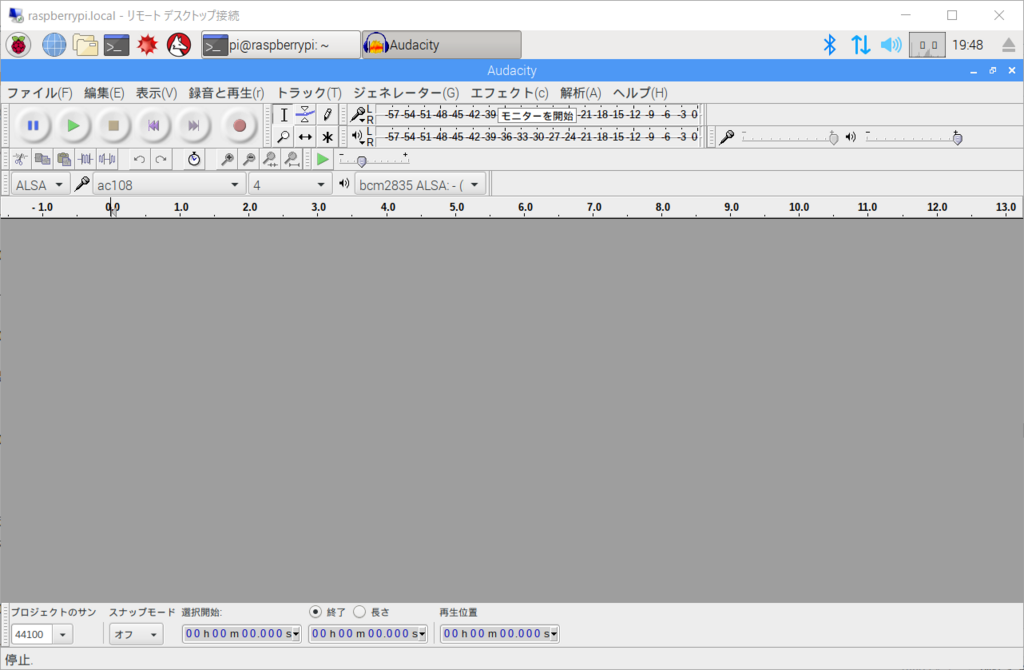
Task: Open the ファイル(F) menu
Action: point(39,93)
